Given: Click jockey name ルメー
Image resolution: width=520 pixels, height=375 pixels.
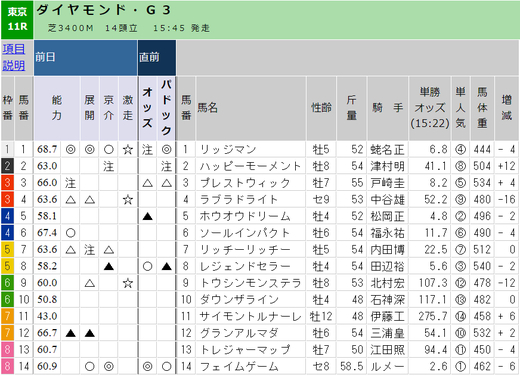Looking at the screenshot, I should click(x=387, y=366).
